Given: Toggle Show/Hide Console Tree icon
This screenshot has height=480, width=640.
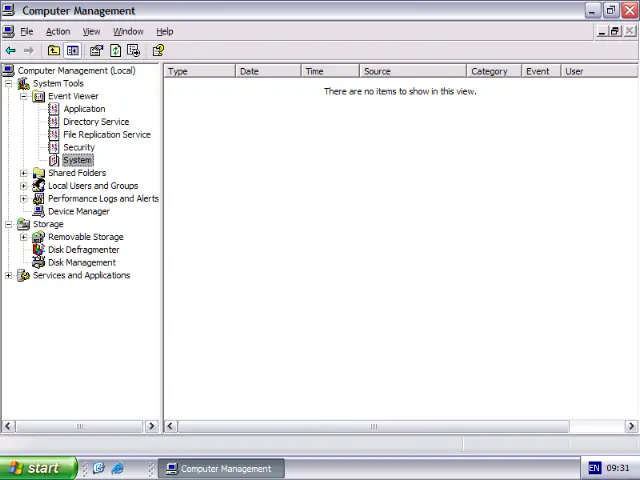Looking at the screenshot, I should click(73, 51).
